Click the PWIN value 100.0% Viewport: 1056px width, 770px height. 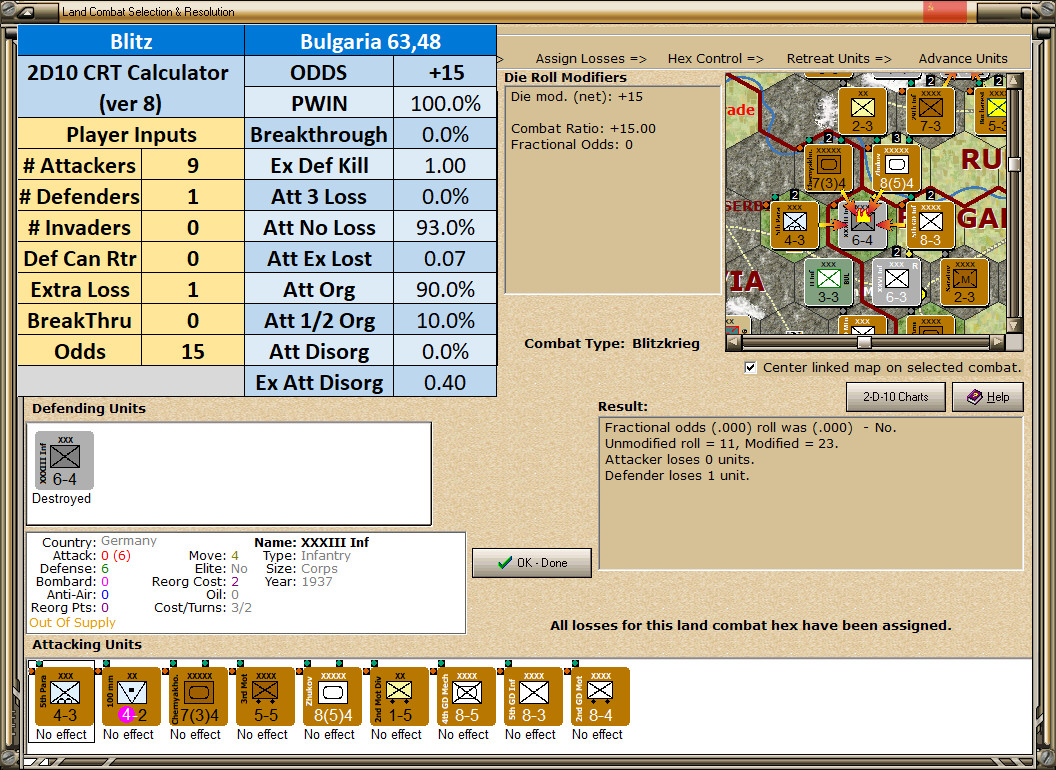(445, 104)
